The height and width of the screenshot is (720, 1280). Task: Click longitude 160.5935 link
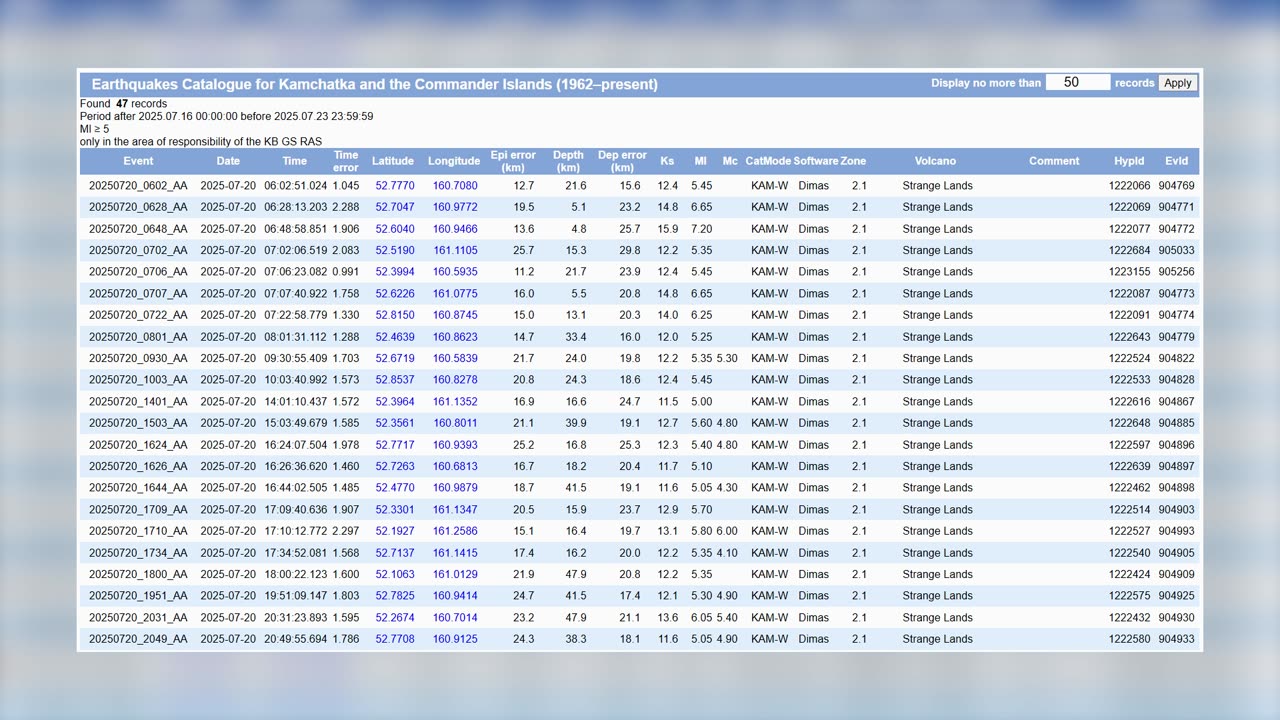[x=455, y=272]
